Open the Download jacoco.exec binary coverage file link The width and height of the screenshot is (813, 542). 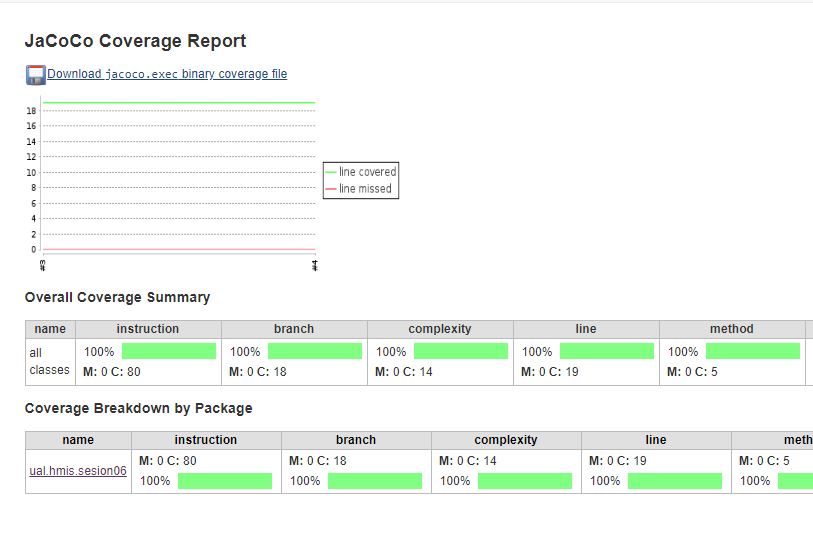[x=167, y=74]
